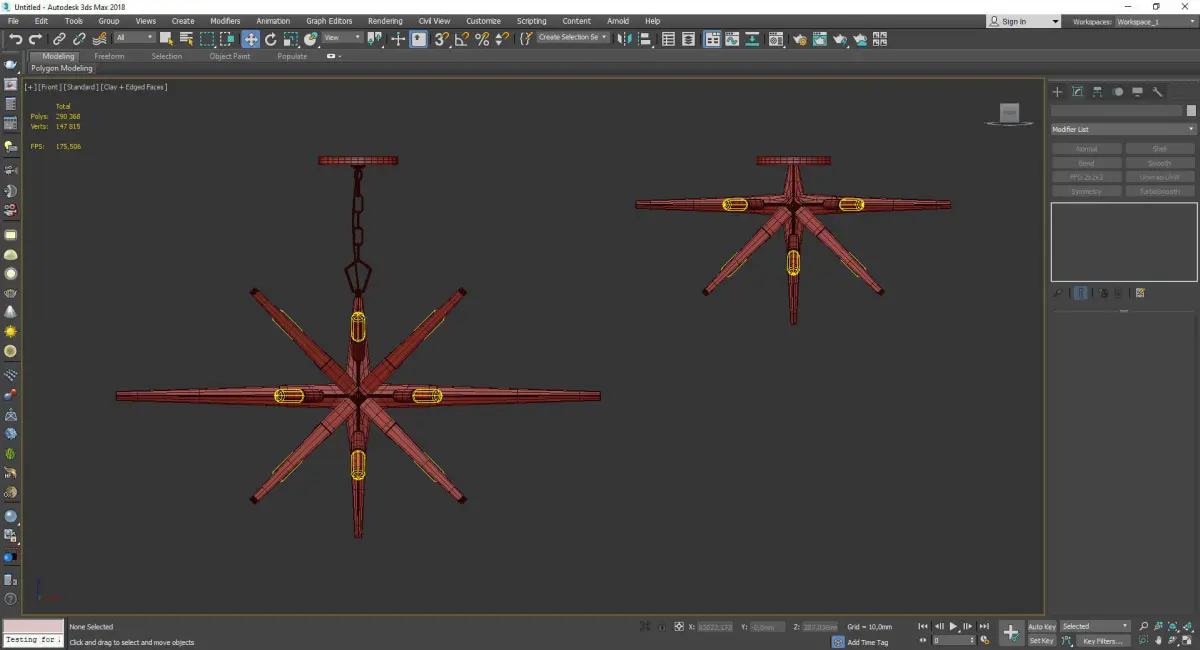This screenshot has width=1200, height=650.
Task: Open the reference coordinate system View dropdown
Action: click(x=343, y=38)
